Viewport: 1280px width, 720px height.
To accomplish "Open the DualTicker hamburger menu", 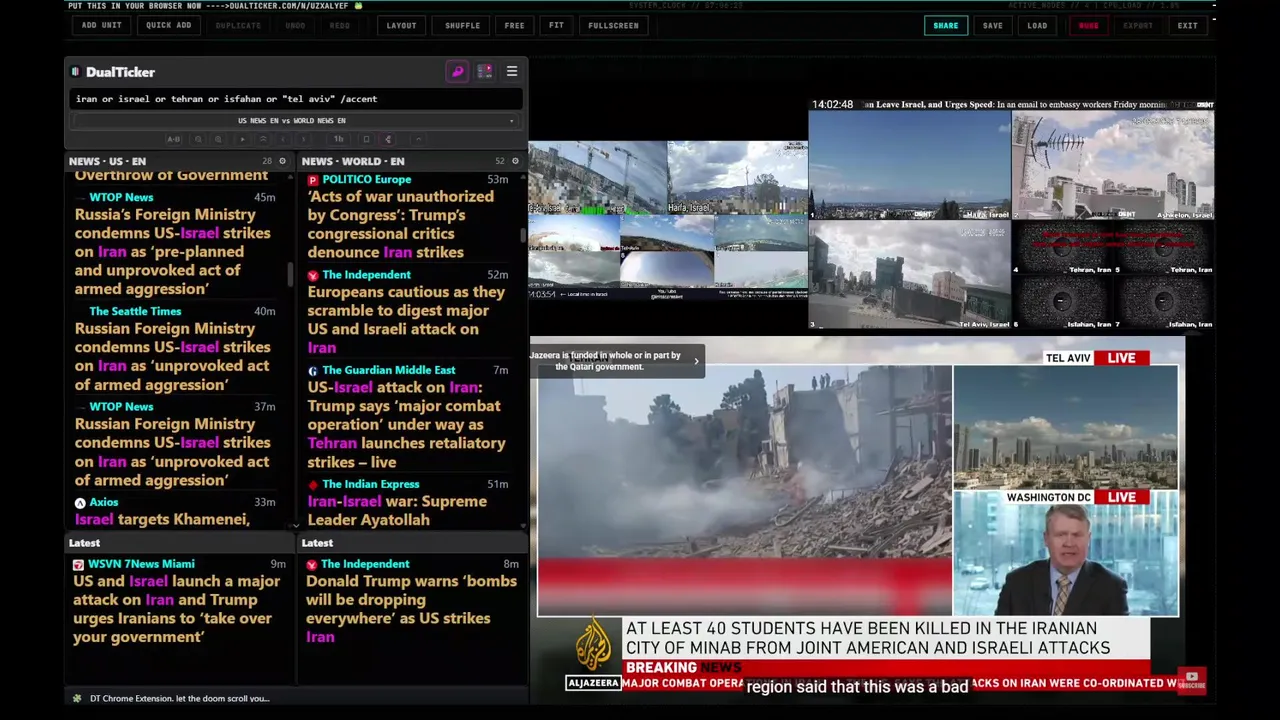I will pyautogui.click(x=512, y=72).
